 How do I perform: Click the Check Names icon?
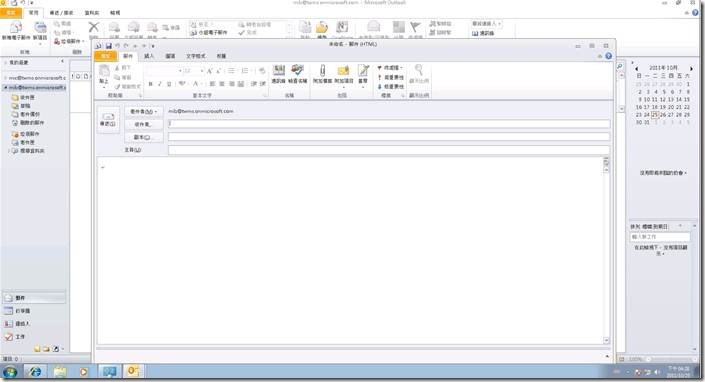click(x=297, y=74)
